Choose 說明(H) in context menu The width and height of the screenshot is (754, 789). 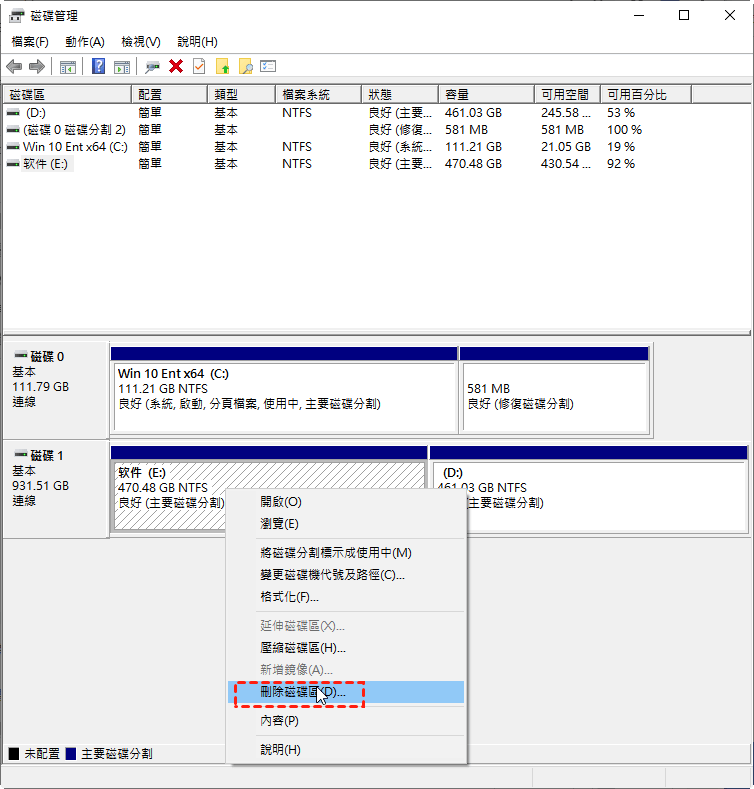(346, 749)
